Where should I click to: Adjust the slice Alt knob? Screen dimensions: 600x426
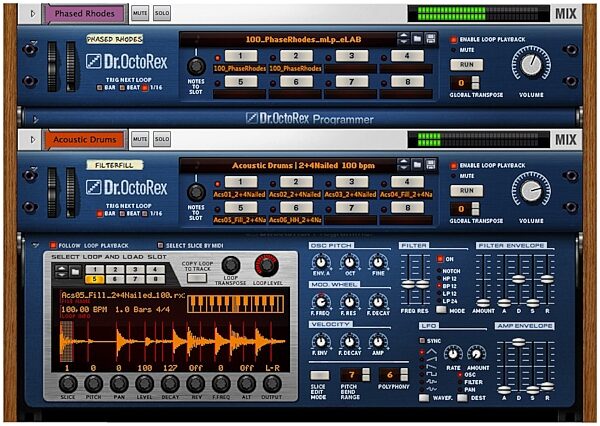click(x=246, y=383)
